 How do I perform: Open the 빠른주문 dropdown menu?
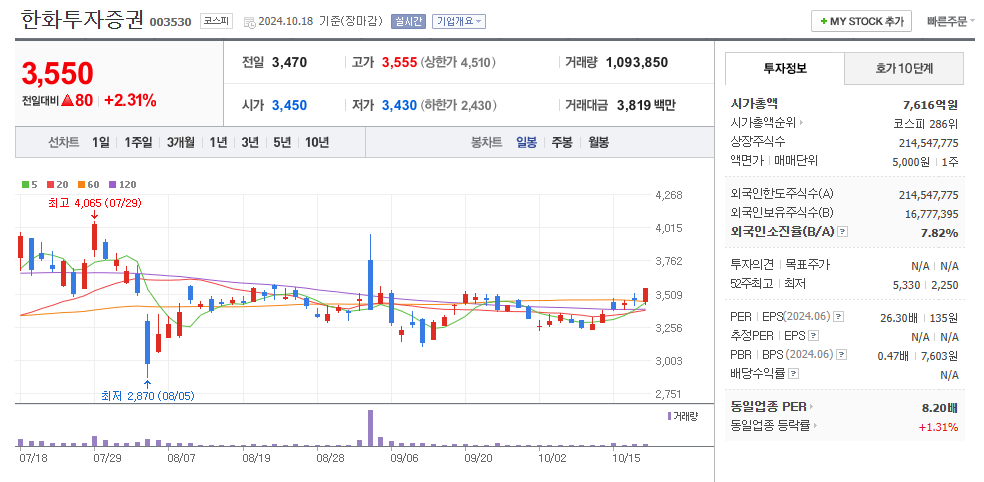(951, 21)
